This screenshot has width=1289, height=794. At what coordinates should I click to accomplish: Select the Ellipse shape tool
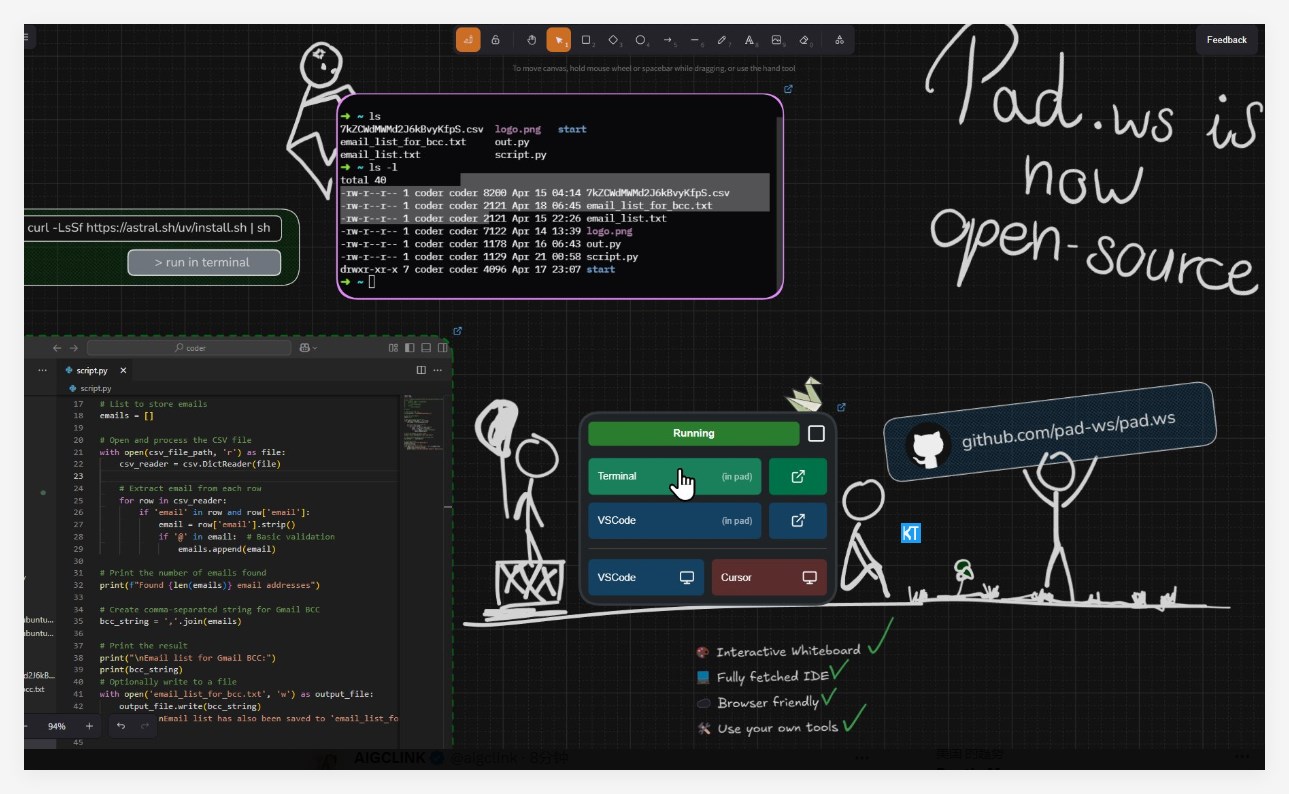tap(640, 40)
